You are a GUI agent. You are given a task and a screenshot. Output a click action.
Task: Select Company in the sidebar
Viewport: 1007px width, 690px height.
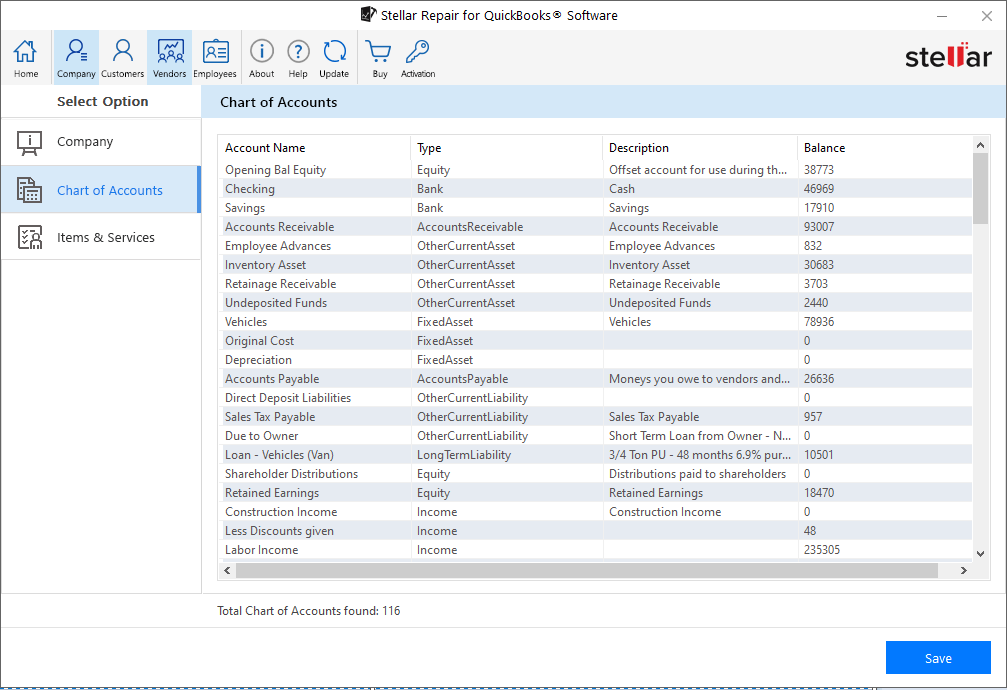(101, 141)
